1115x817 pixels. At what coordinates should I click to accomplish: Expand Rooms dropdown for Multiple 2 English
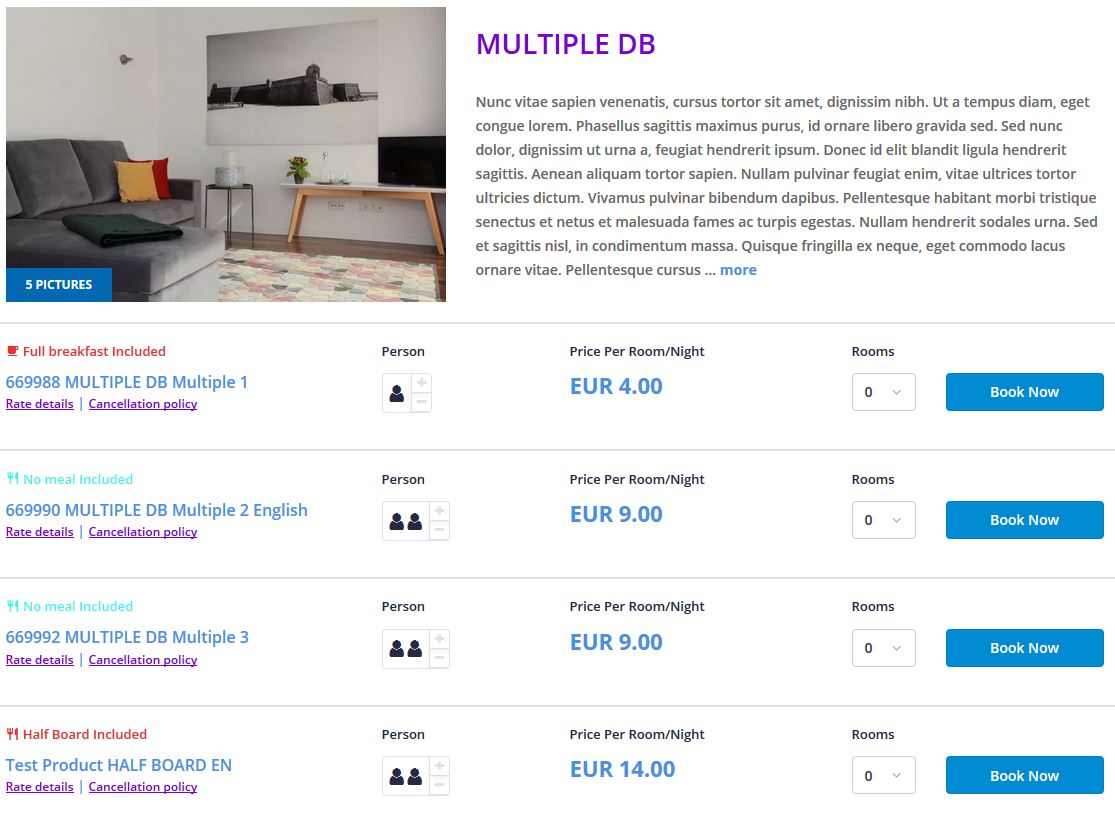click(x=883, y=520)
